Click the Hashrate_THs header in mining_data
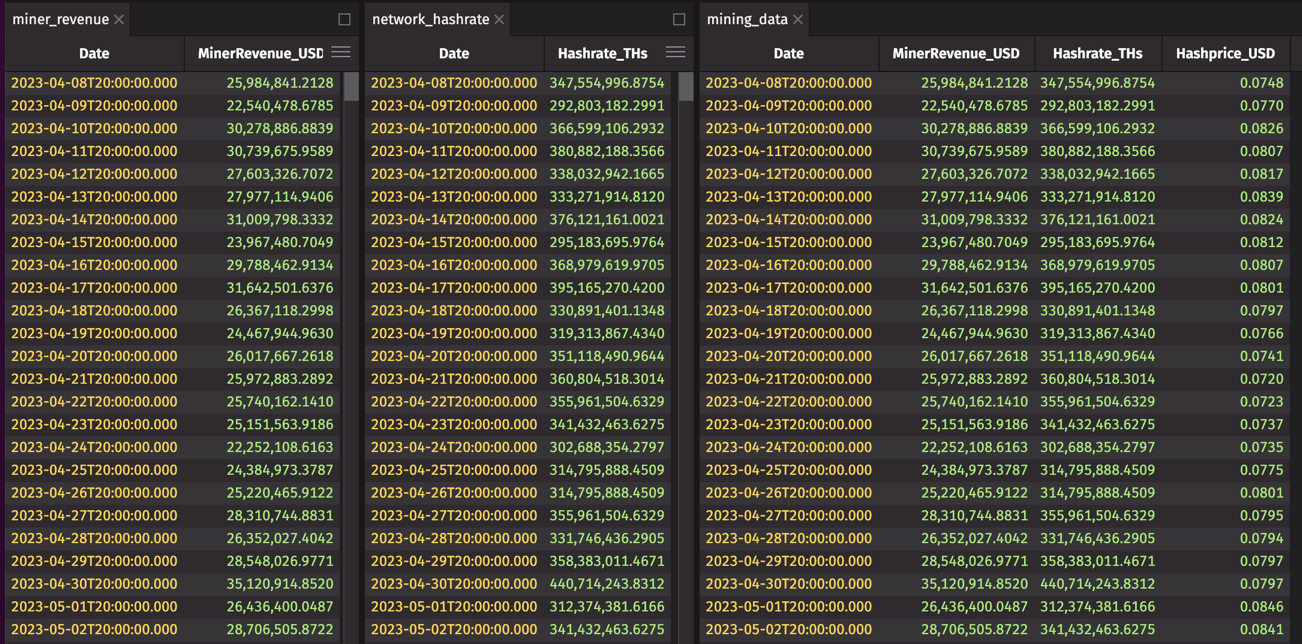Viewport: 1302px width, 644px height. (x=1096, y=53)
